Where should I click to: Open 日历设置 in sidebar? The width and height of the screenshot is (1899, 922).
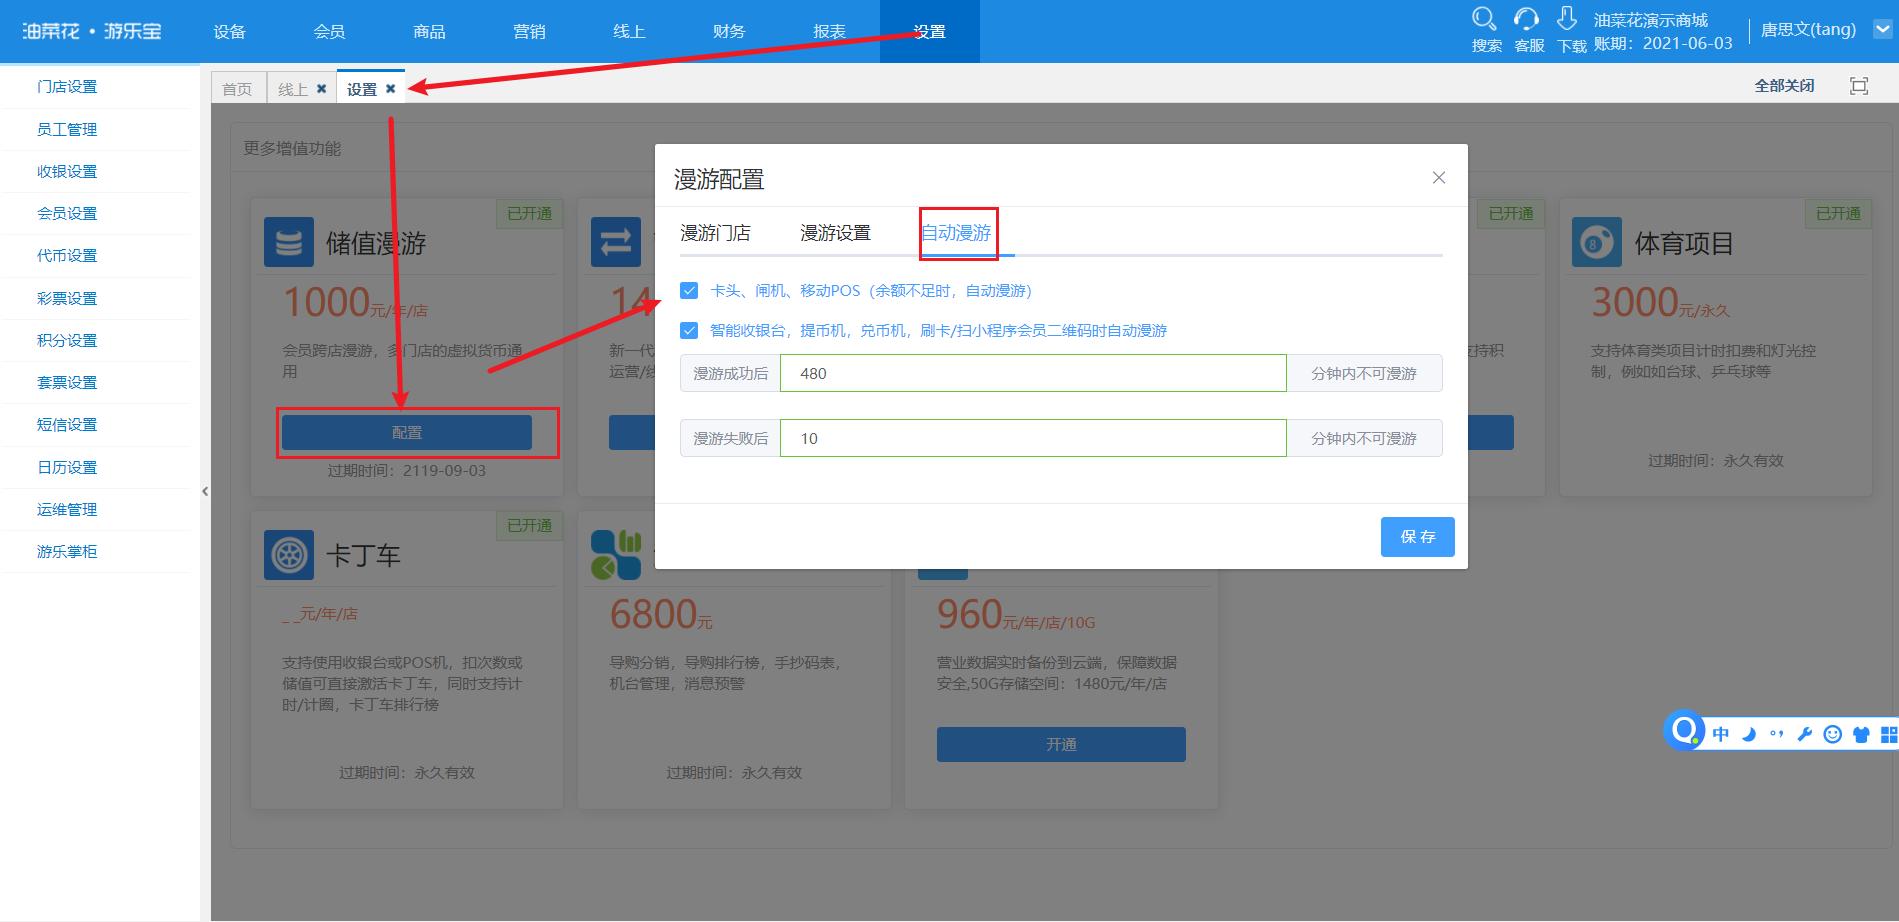click(67, 467)
